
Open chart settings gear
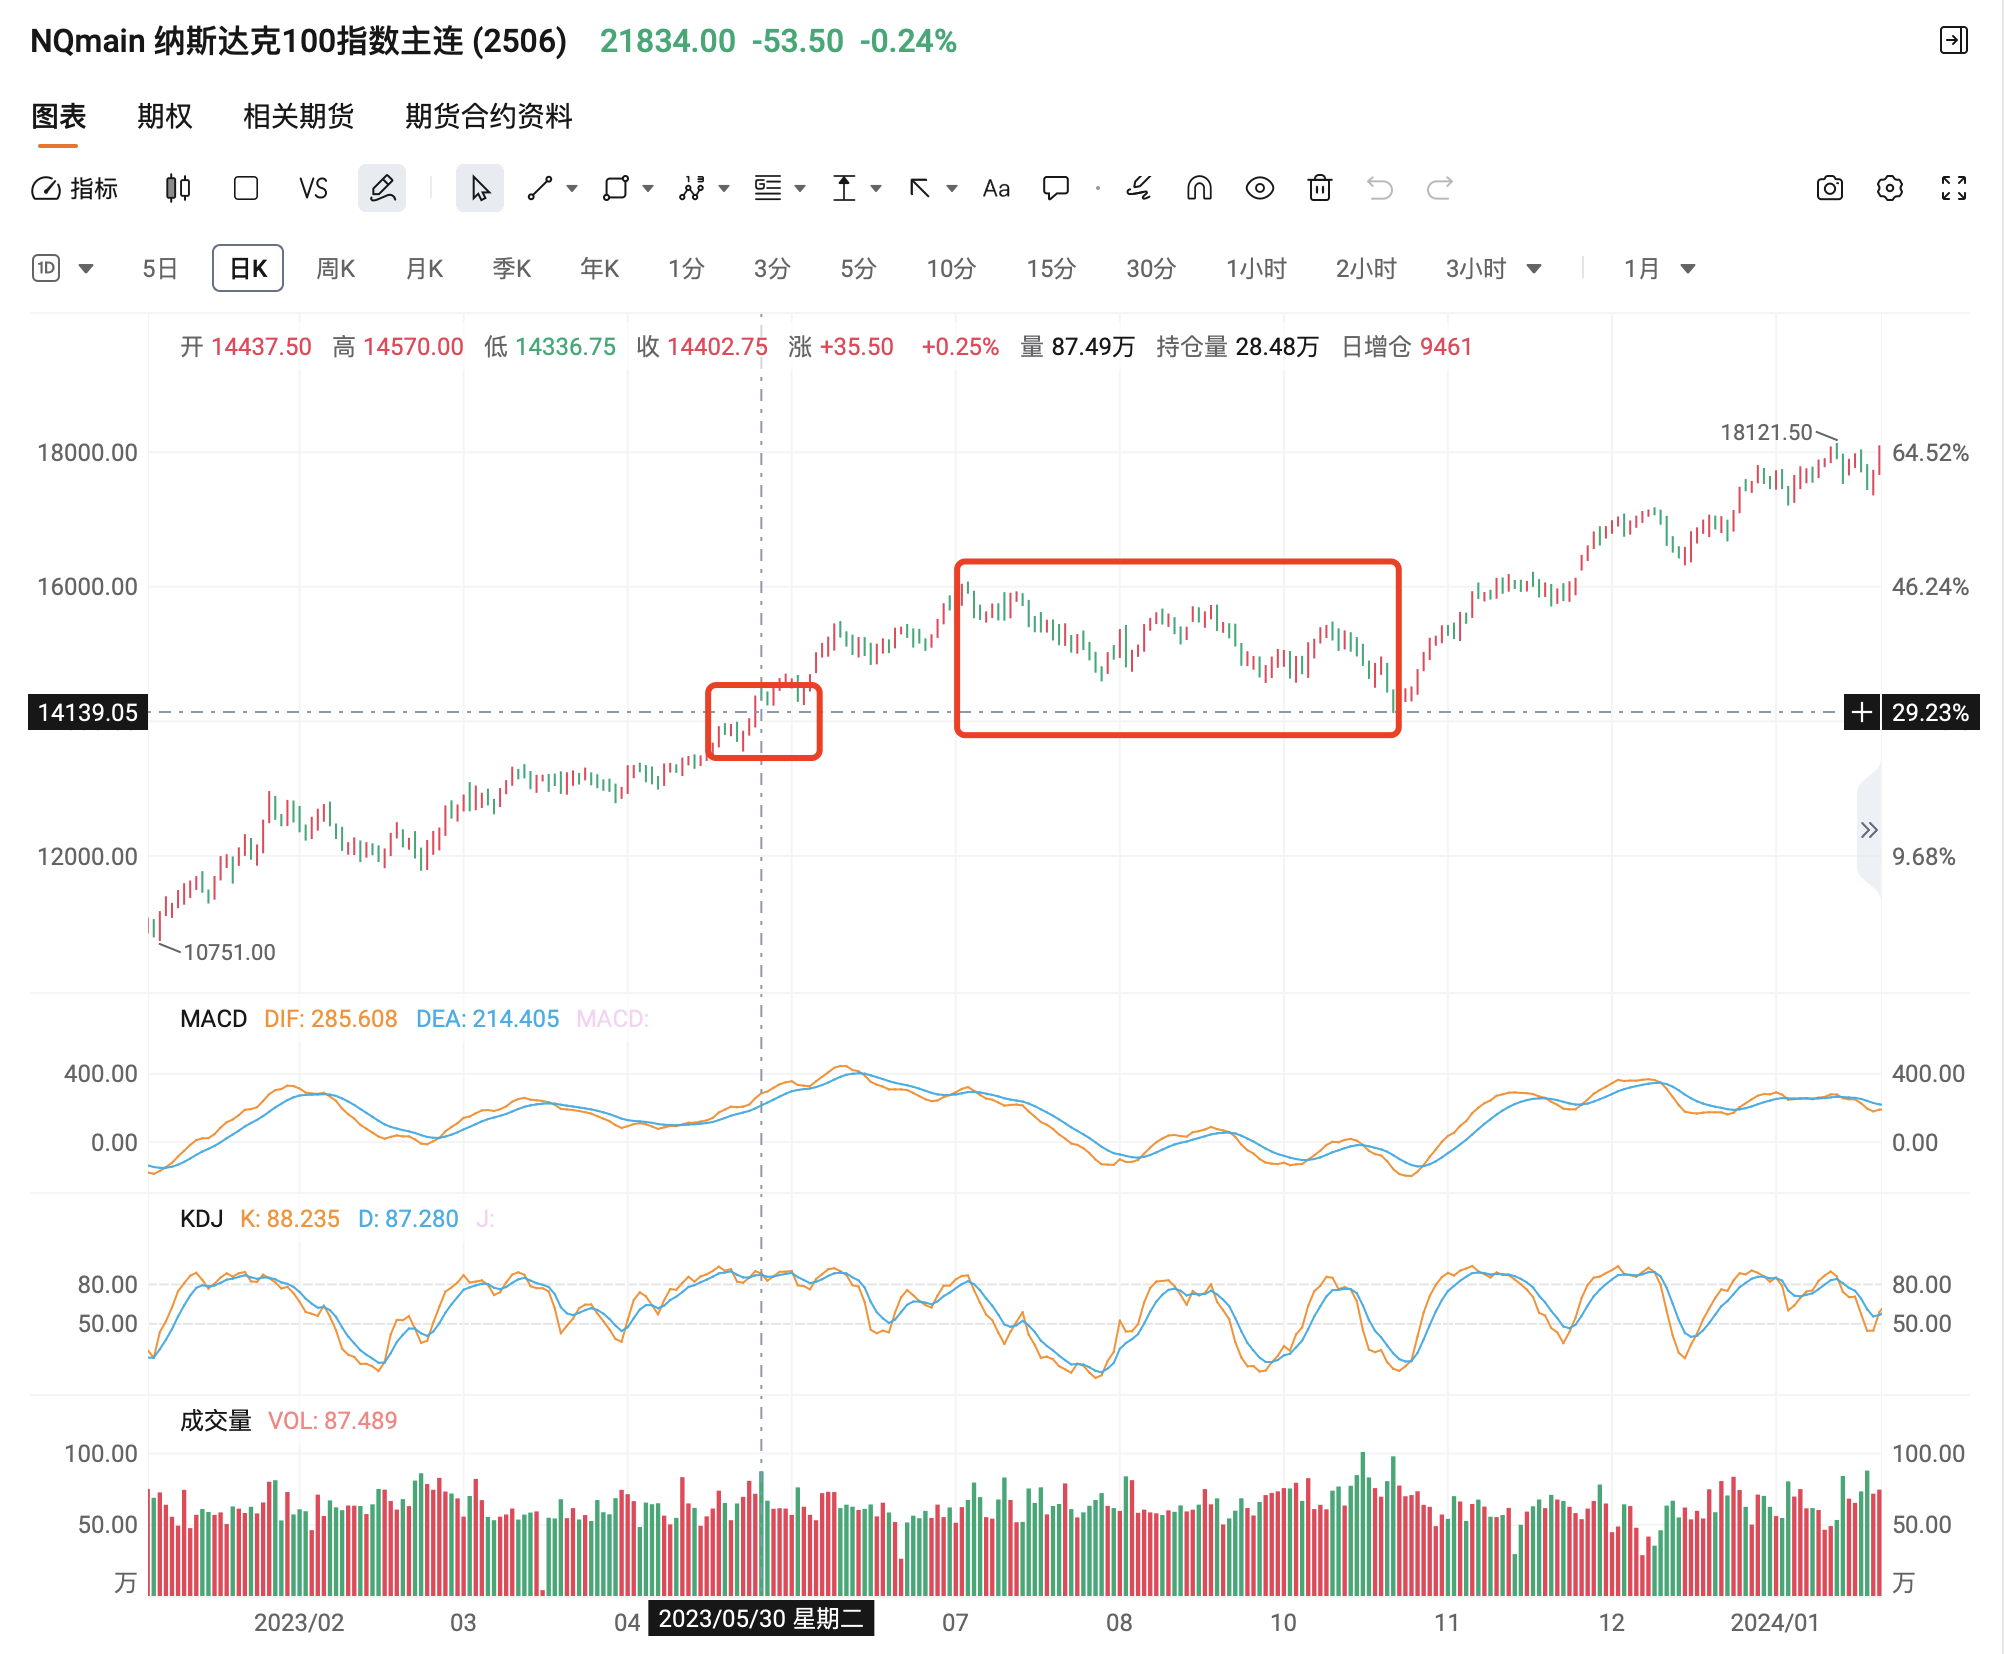(1890, 188)
